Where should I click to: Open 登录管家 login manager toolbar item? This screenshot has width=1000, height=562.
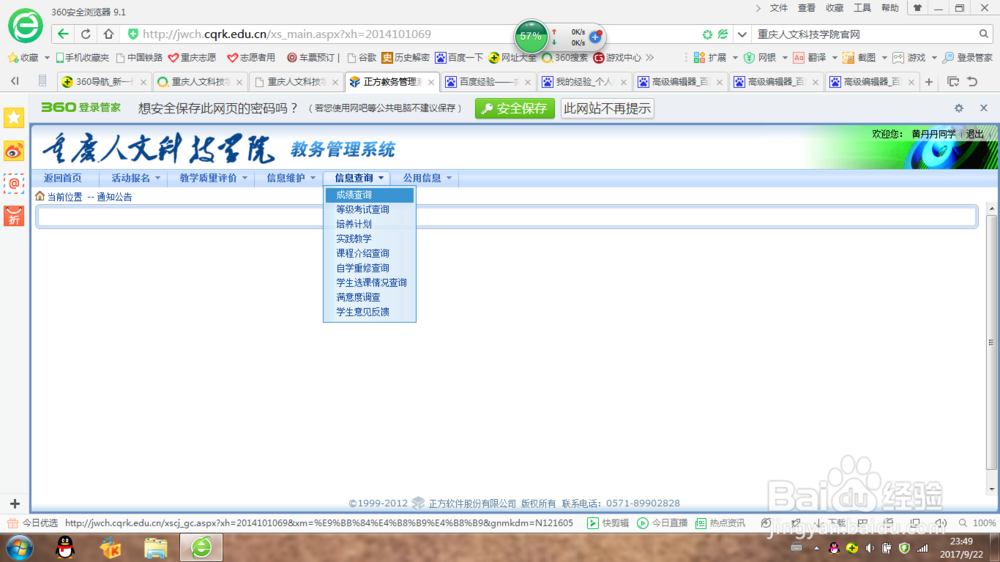click(x=967, y=57)
